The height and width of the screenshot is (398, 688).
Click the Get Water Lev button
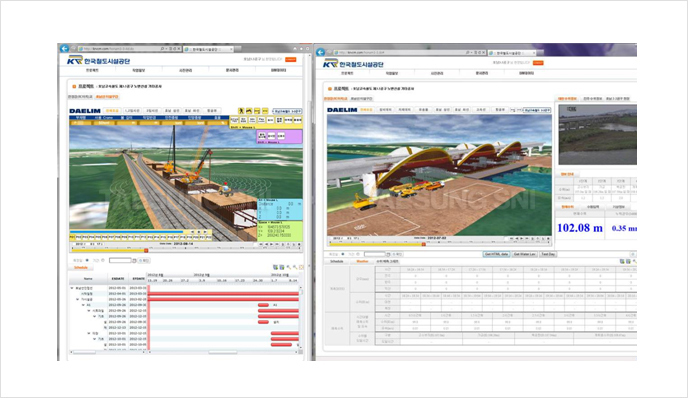tap(524, 254)
